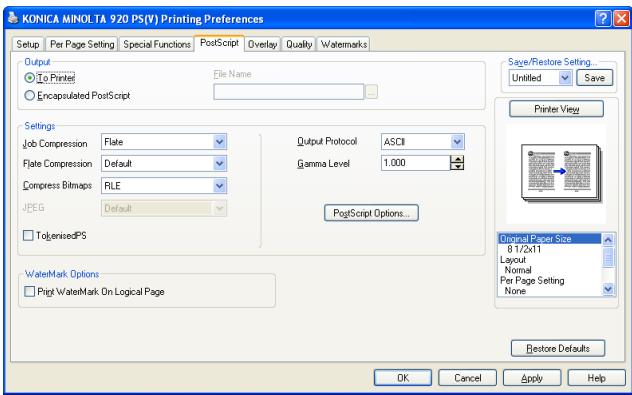632x395 pixels.
Task: Select the None list entry
Action: pos(549,291)
